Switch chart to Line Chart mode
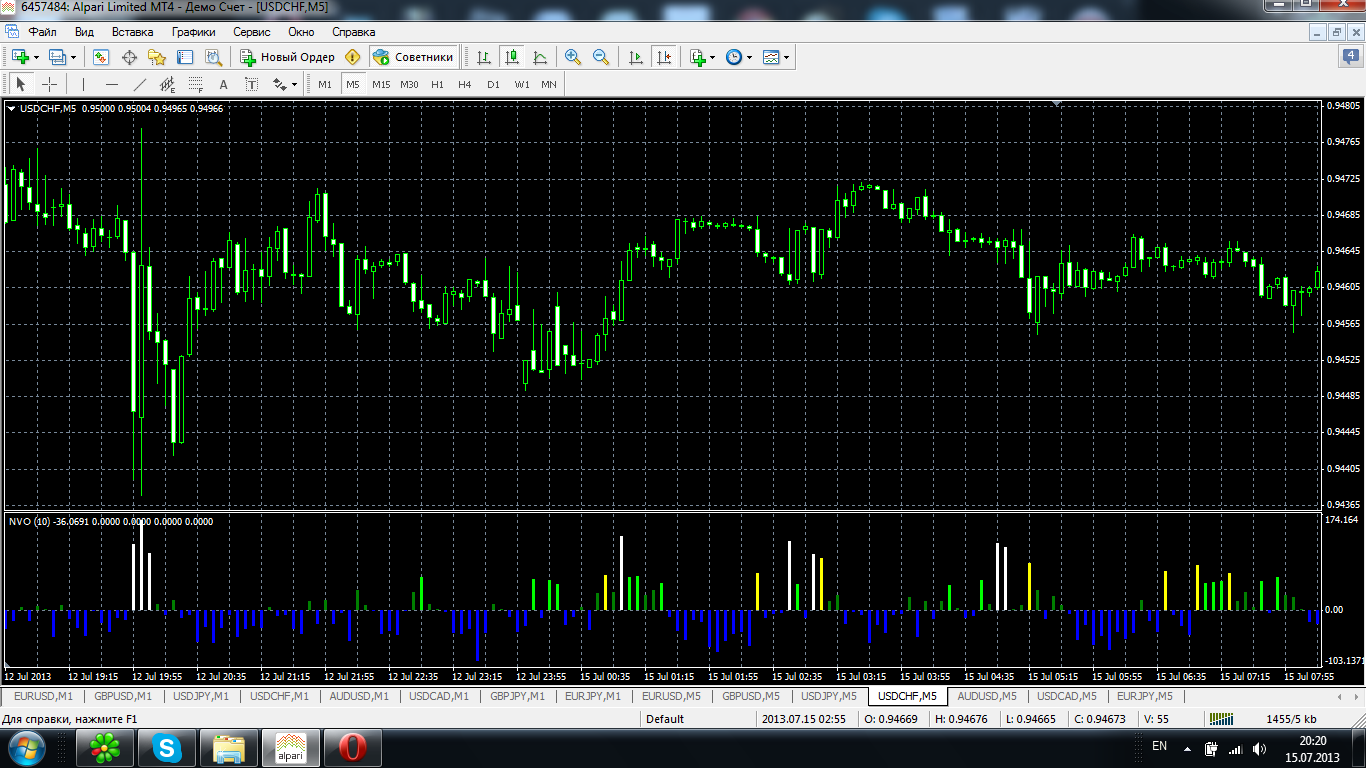 [x=540, y=57]
